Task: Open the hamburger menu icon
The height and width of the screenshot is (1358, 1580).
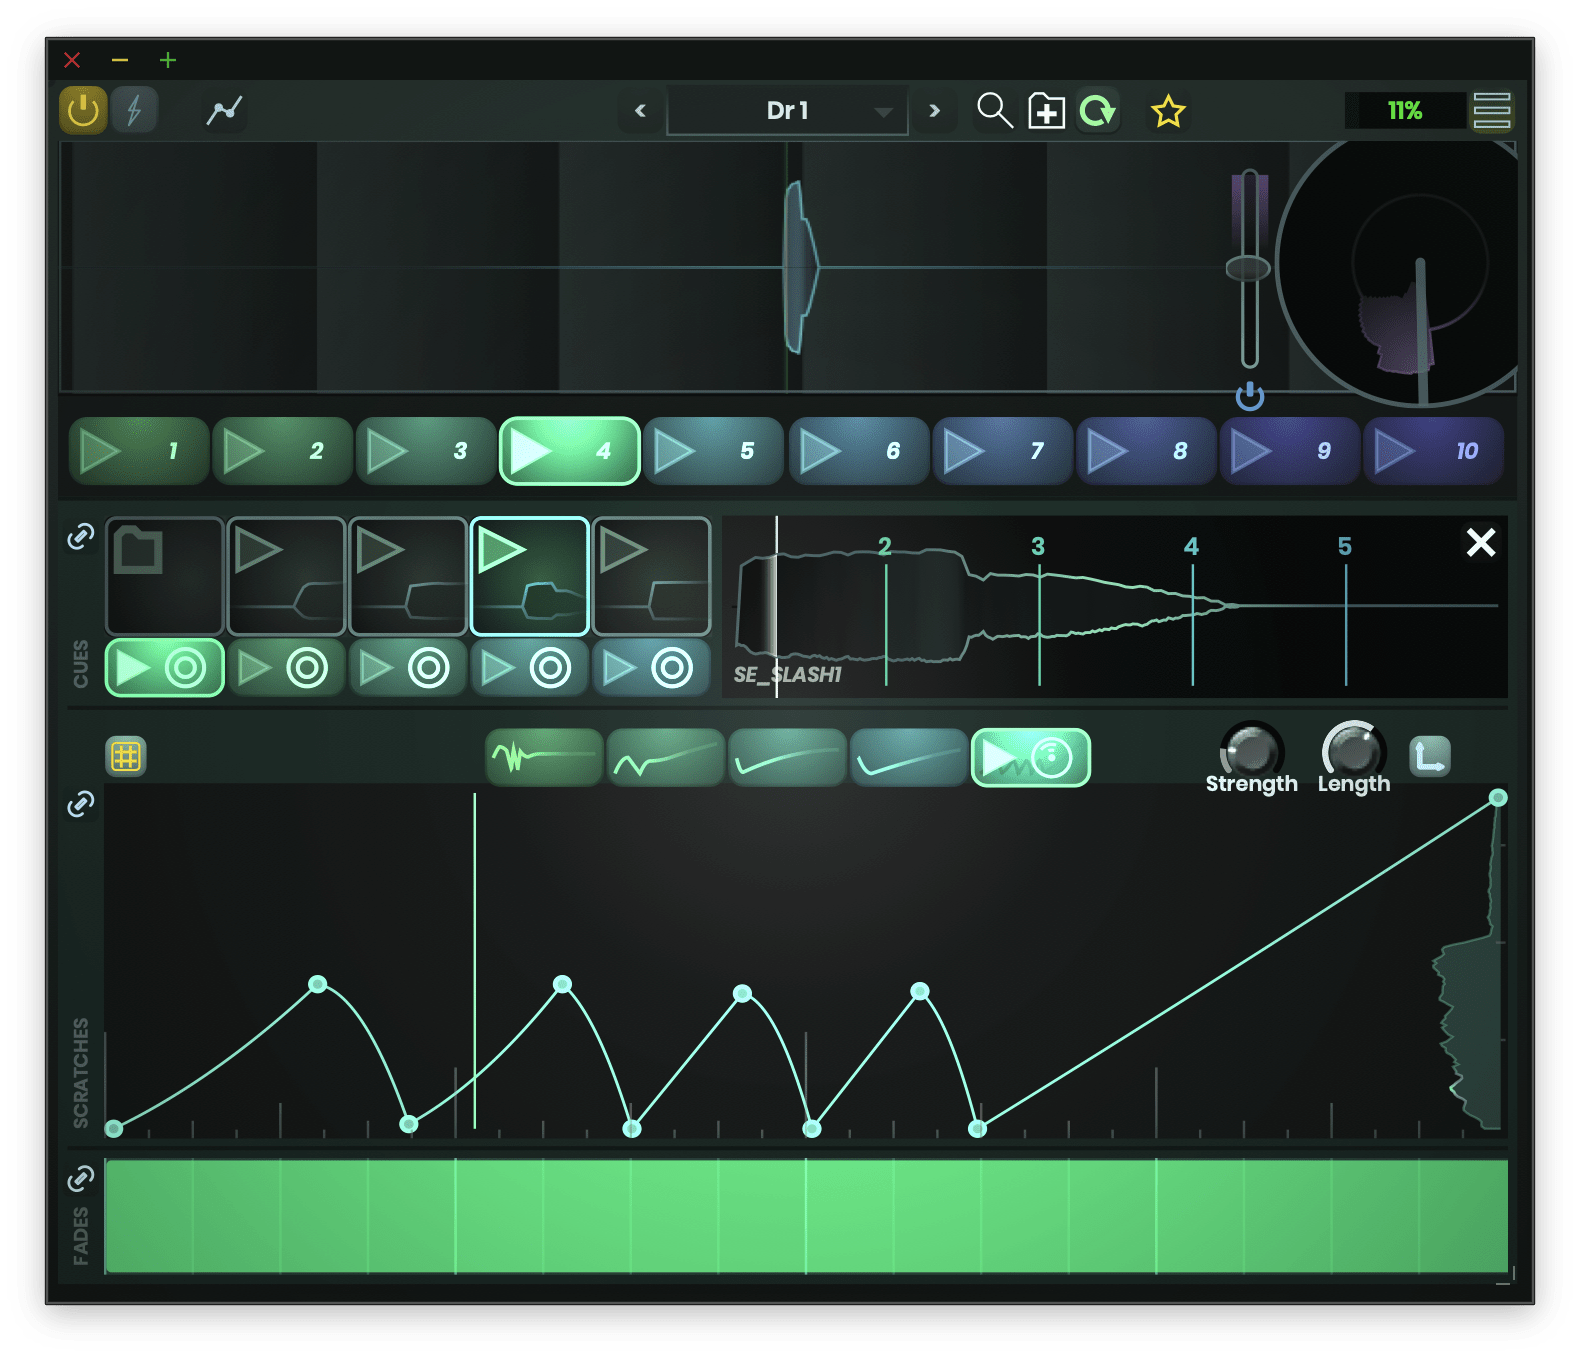Action: (x=1492, y=111)
